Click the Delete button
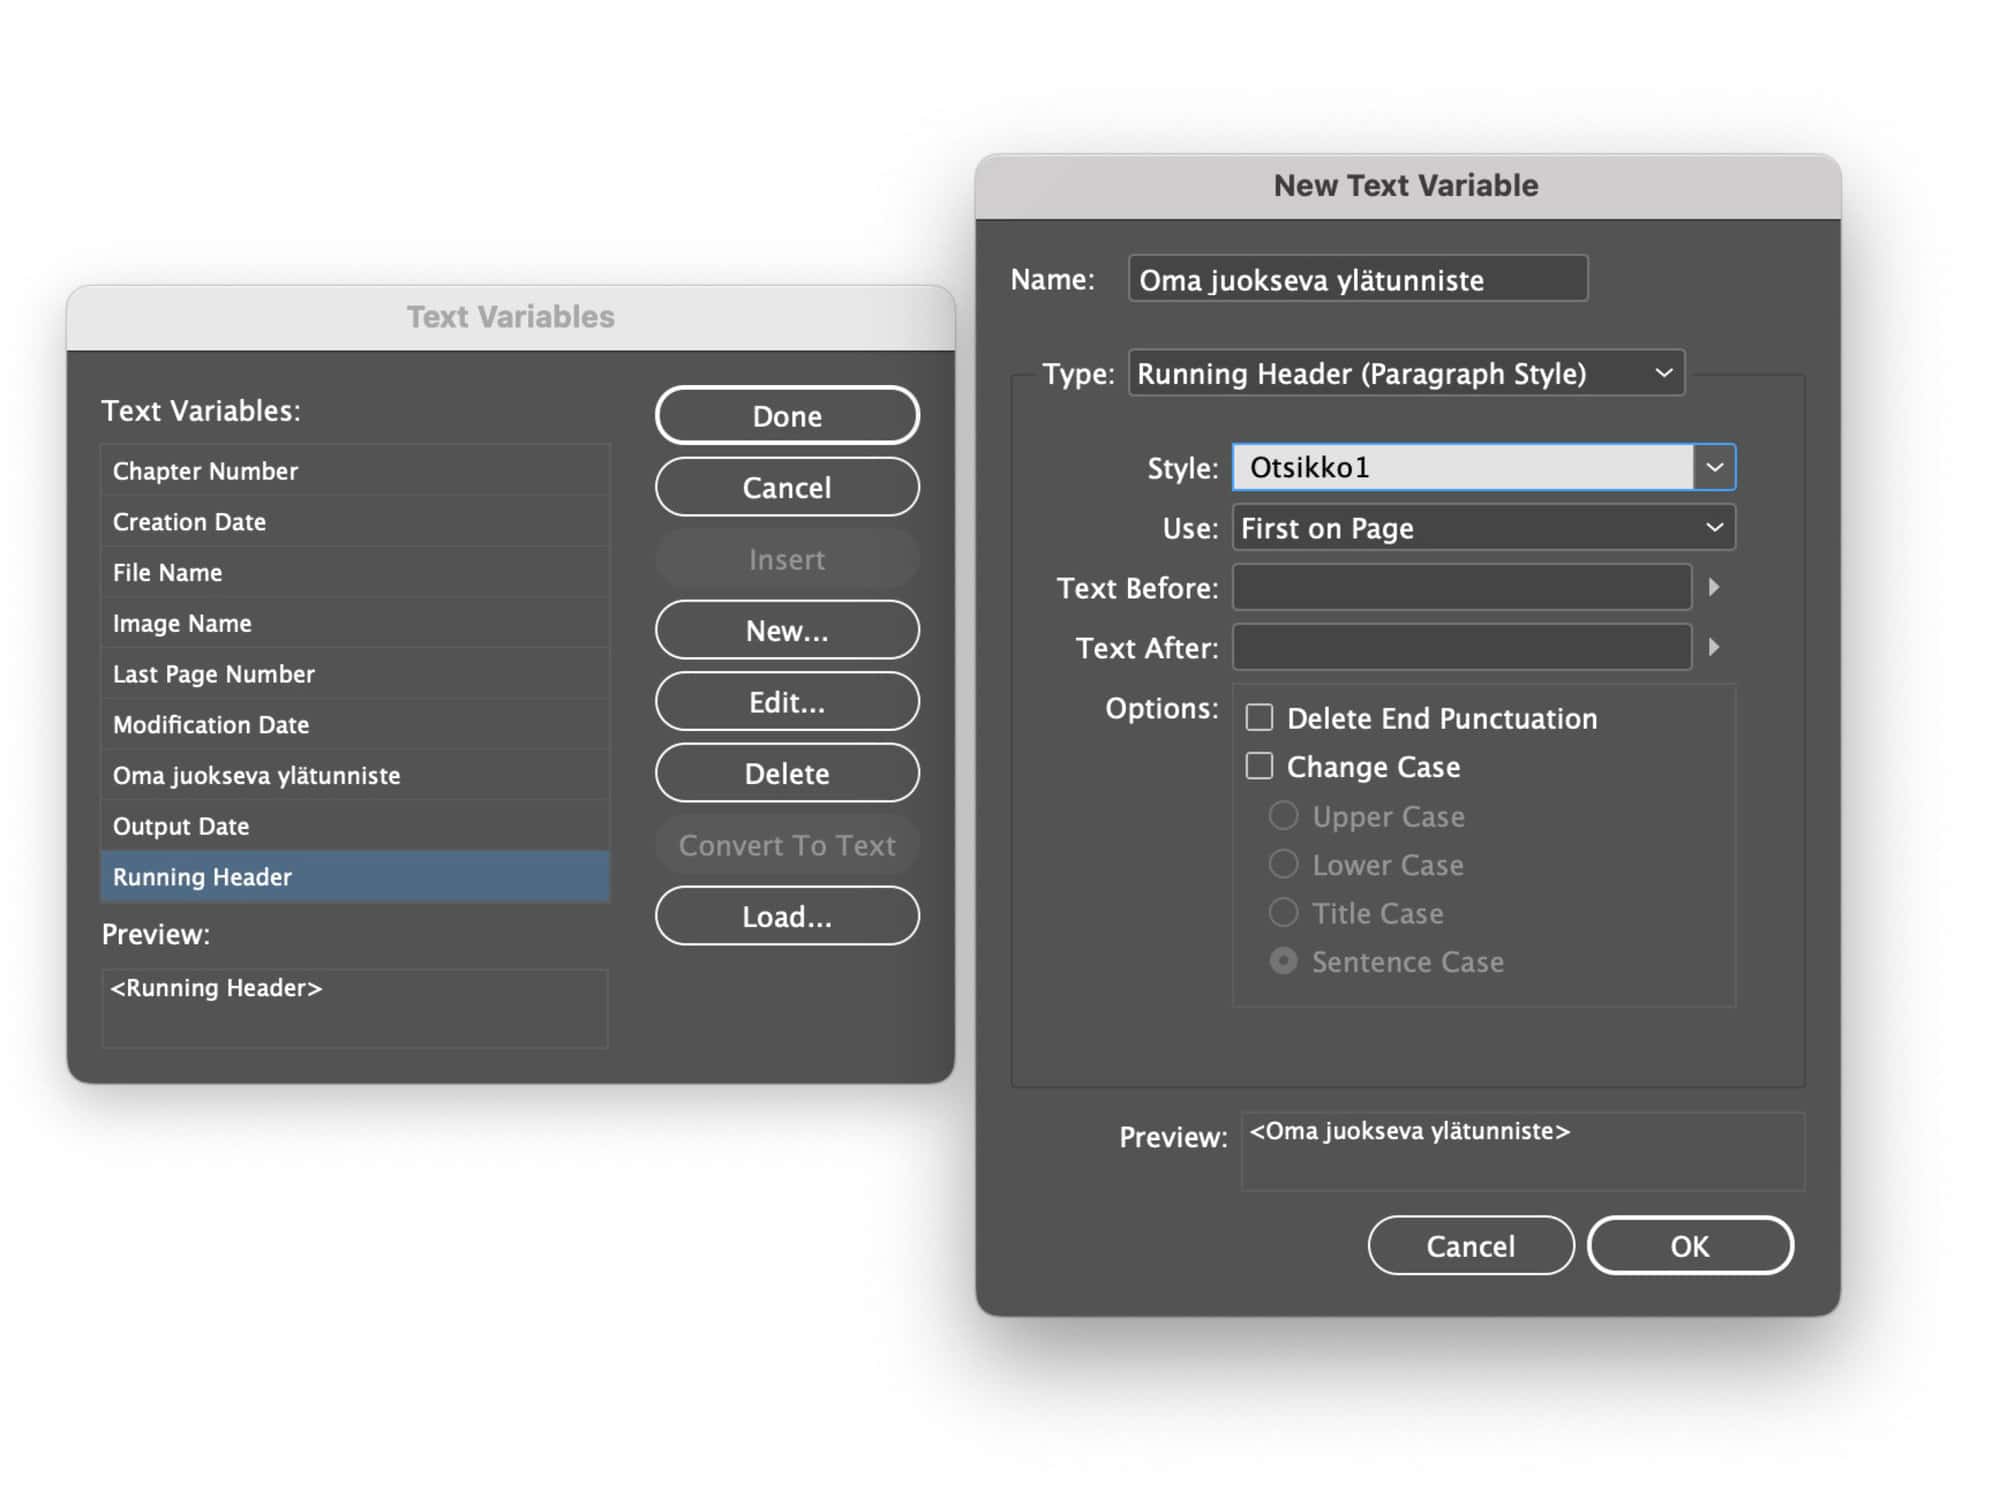 coord(787,773)
